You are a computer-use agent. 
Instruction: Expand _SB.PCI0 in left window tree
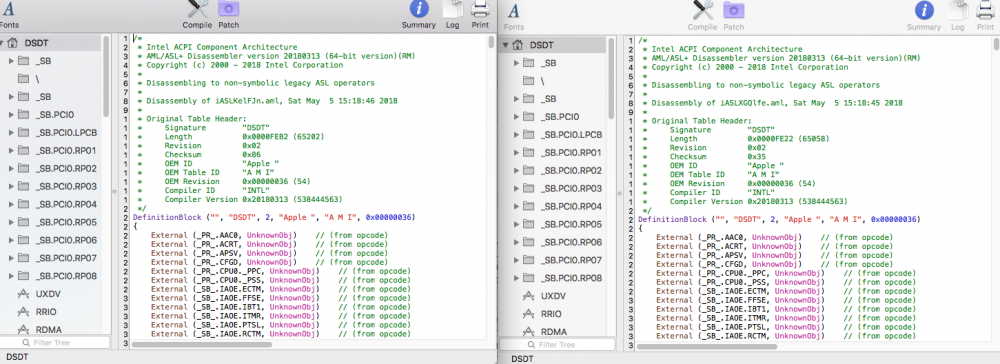[11, 115]
